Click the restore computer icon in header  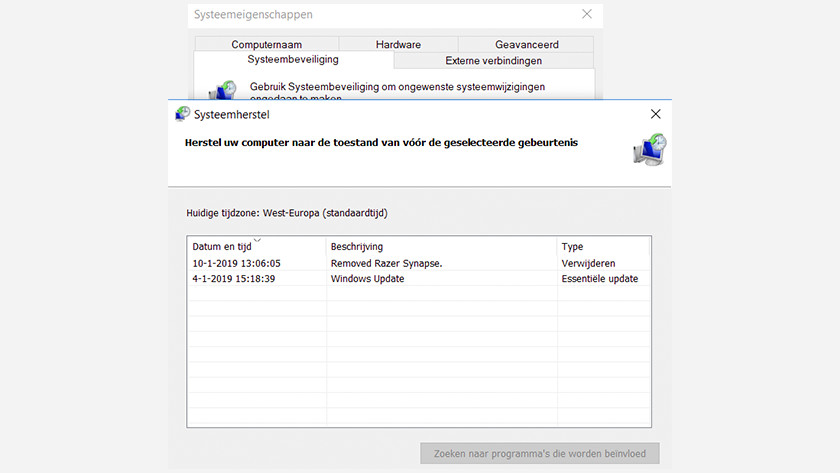coord(648,149)
